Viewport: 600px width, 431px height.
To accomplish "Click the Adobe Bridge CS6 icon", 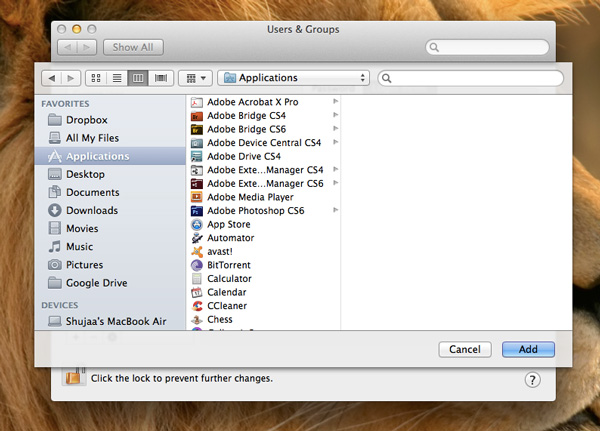I will click(197, 129).
